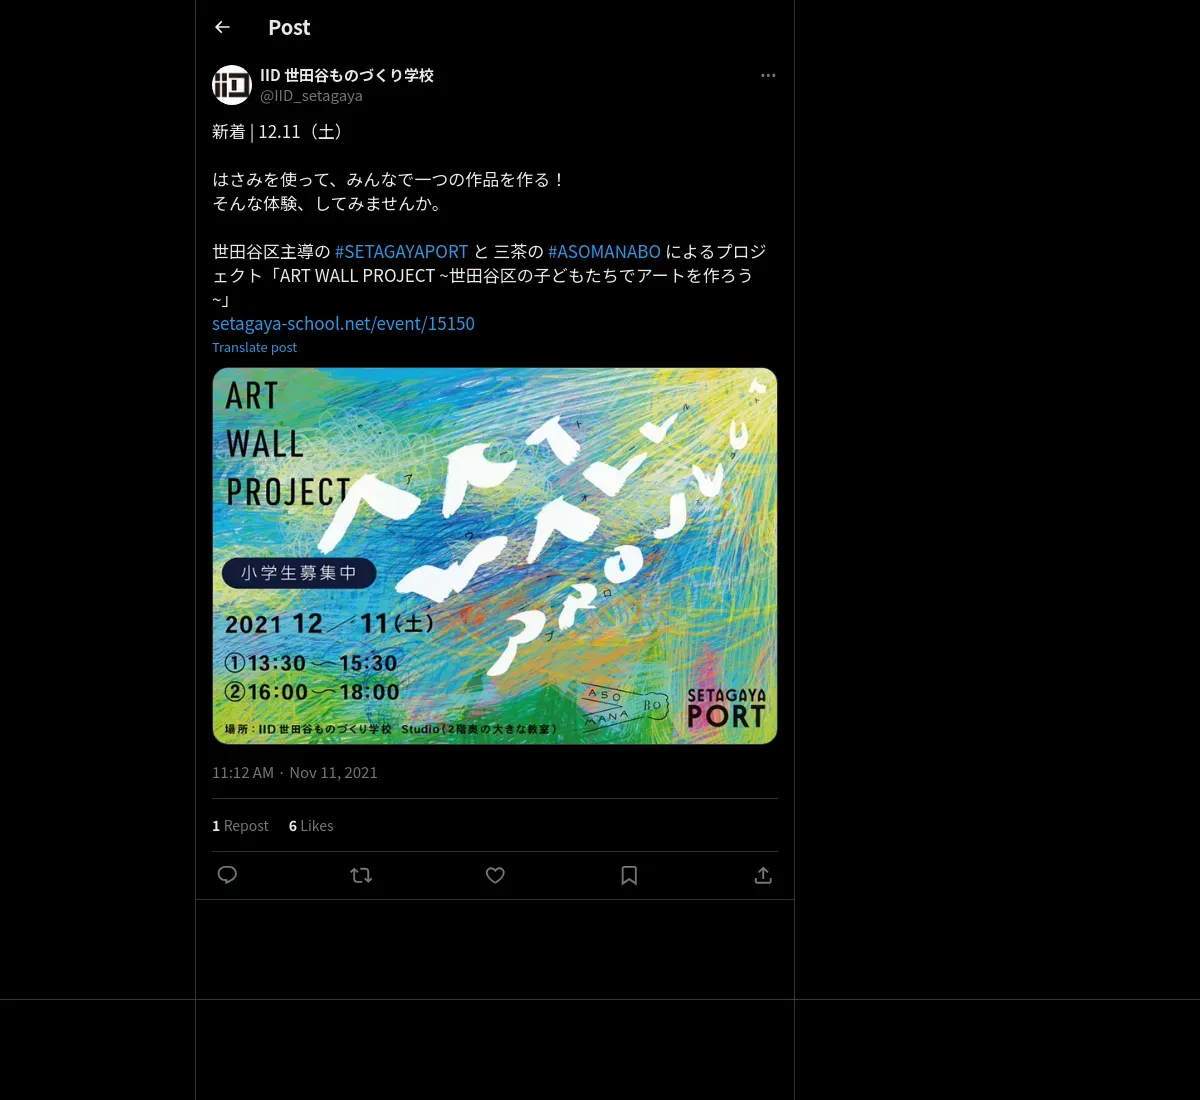Click Translate post

tap(254, 347)
